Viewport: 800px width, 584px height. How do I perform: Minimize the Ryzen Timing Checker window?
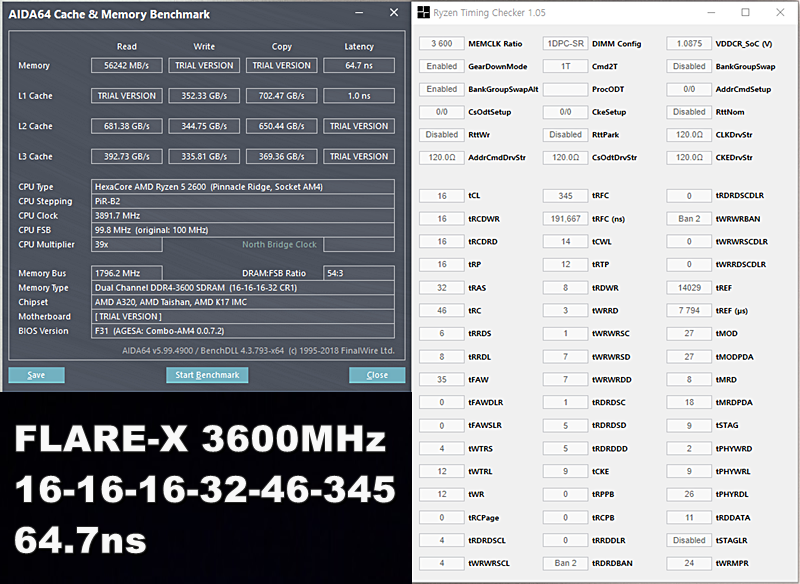(x=712, y=12)
